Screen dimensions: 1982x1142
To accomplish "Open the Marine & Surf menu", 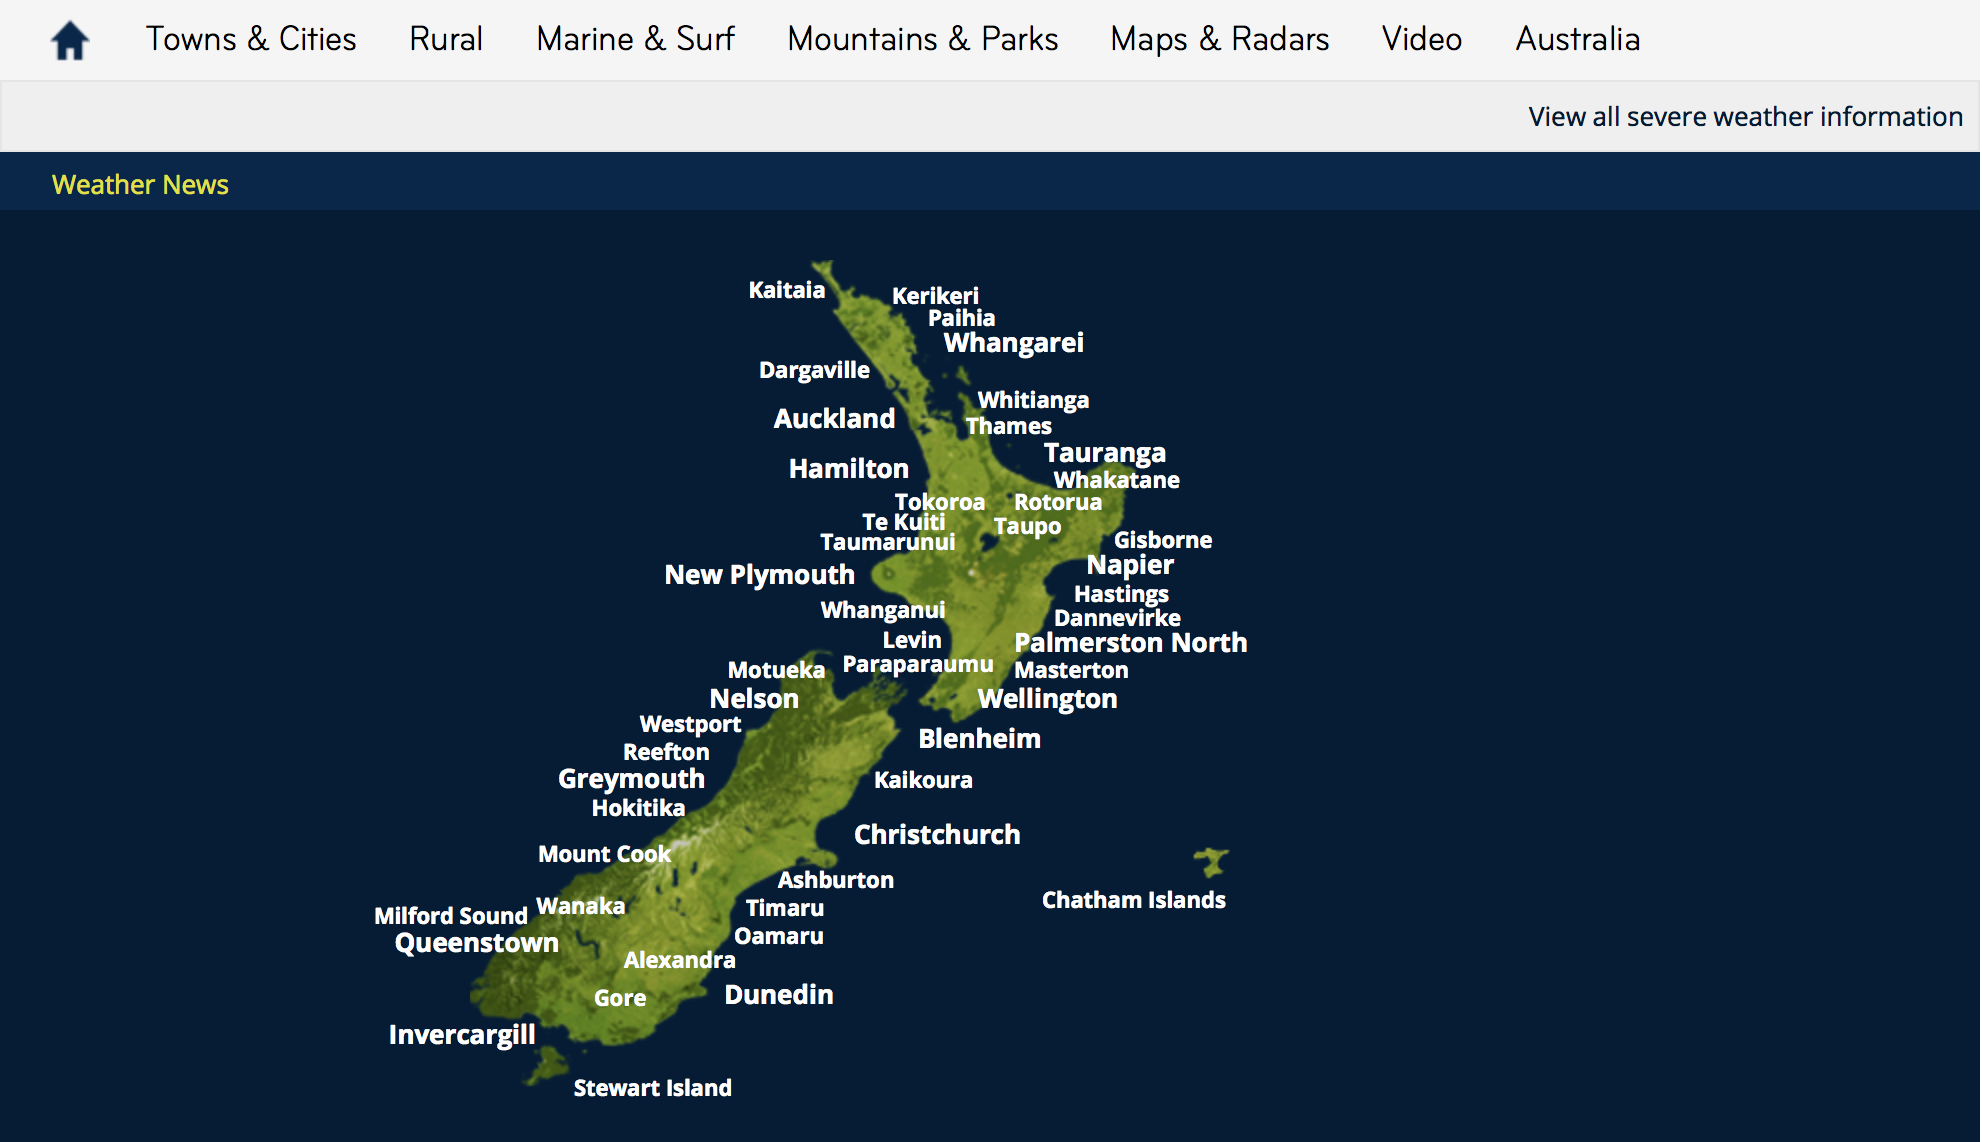I will click(x=635, y=39).
